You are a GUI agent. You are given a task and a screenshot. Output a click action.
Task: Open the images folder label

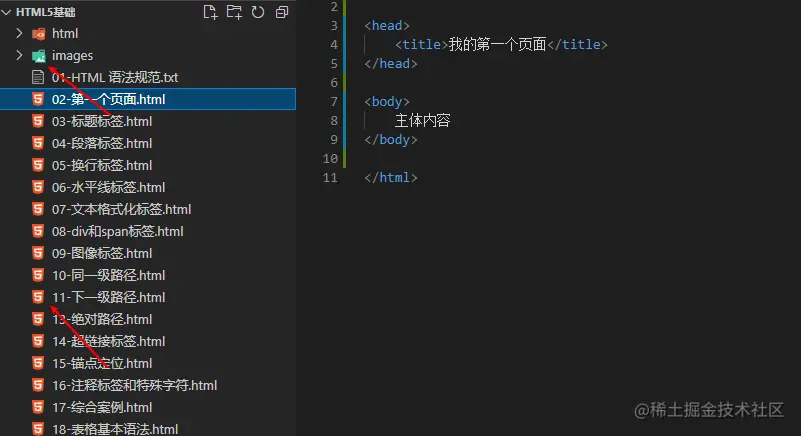[73, 55]
